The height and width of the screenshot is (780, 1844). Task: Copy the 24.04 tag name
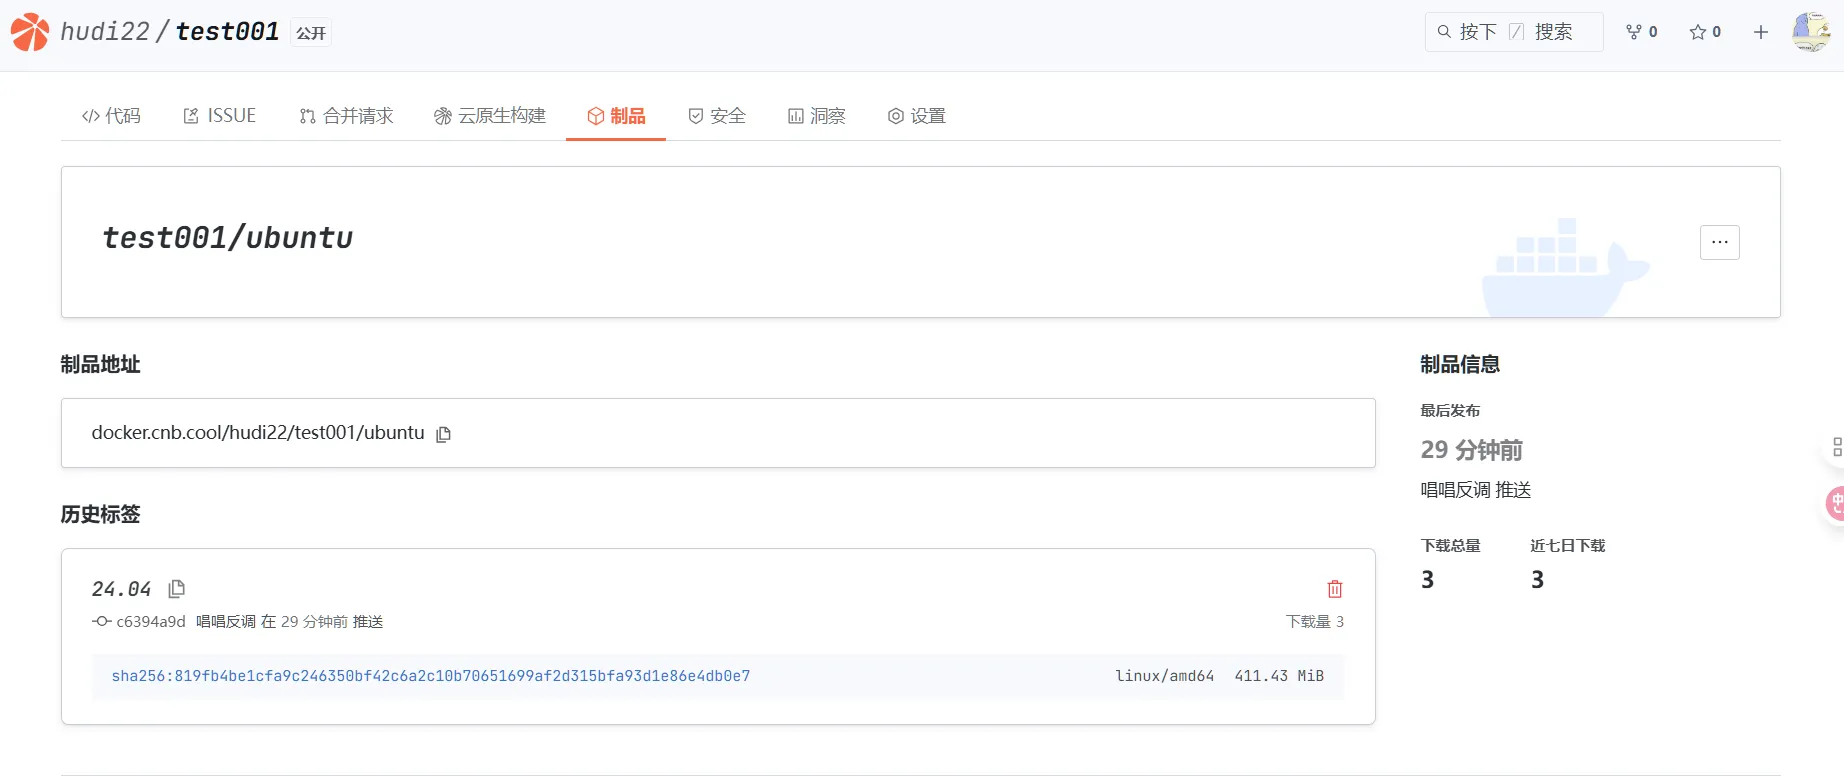point(177,589)
